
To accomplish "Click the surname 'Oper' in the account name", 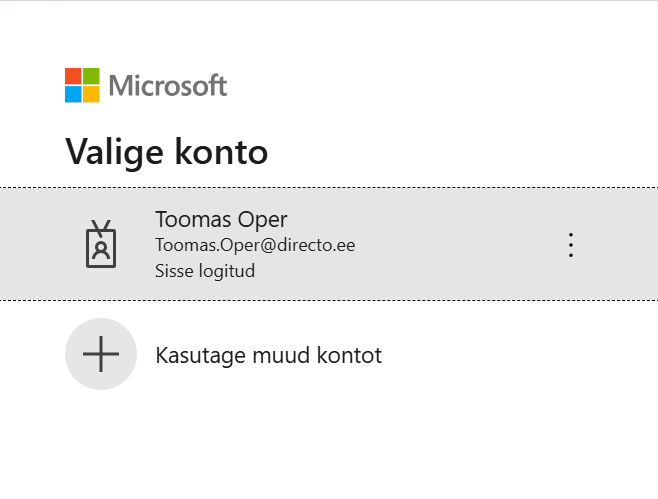I will tap(265, 219).
